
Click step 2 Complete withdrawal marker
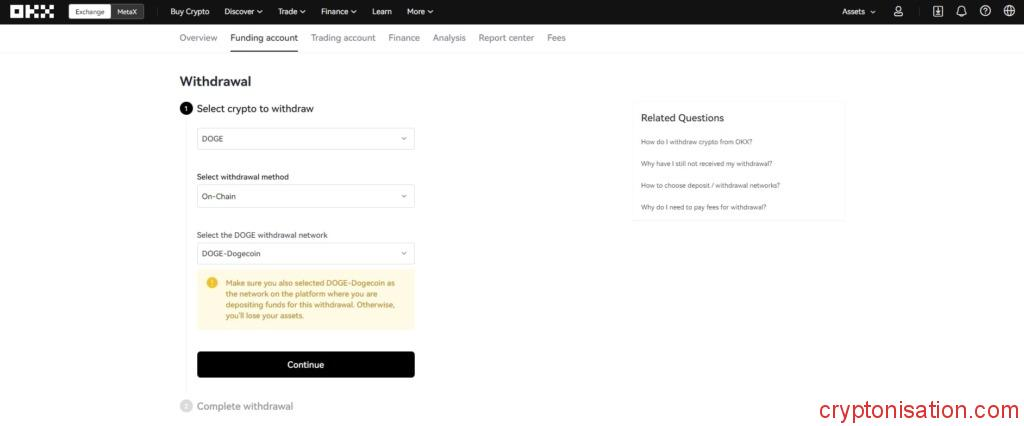186,406
